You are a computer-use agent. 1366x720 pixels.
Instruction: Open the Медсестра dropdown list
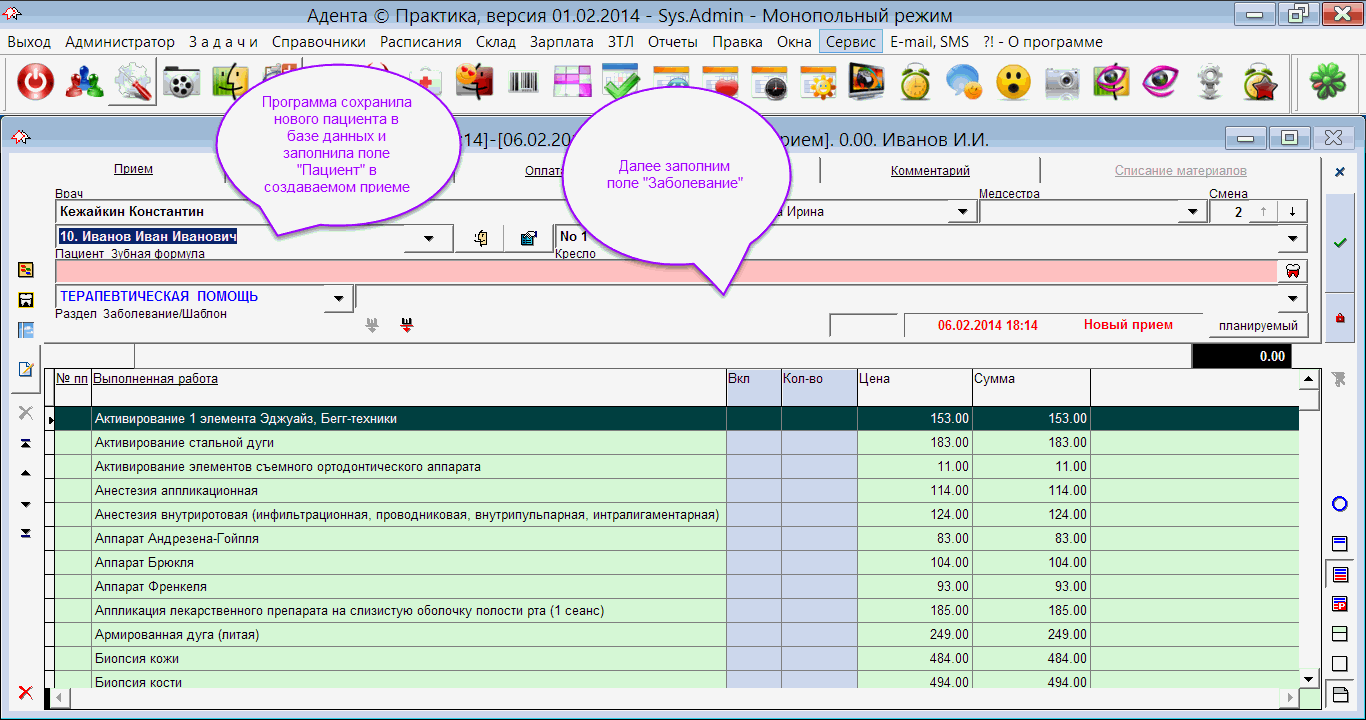(x=1191, y=212)
